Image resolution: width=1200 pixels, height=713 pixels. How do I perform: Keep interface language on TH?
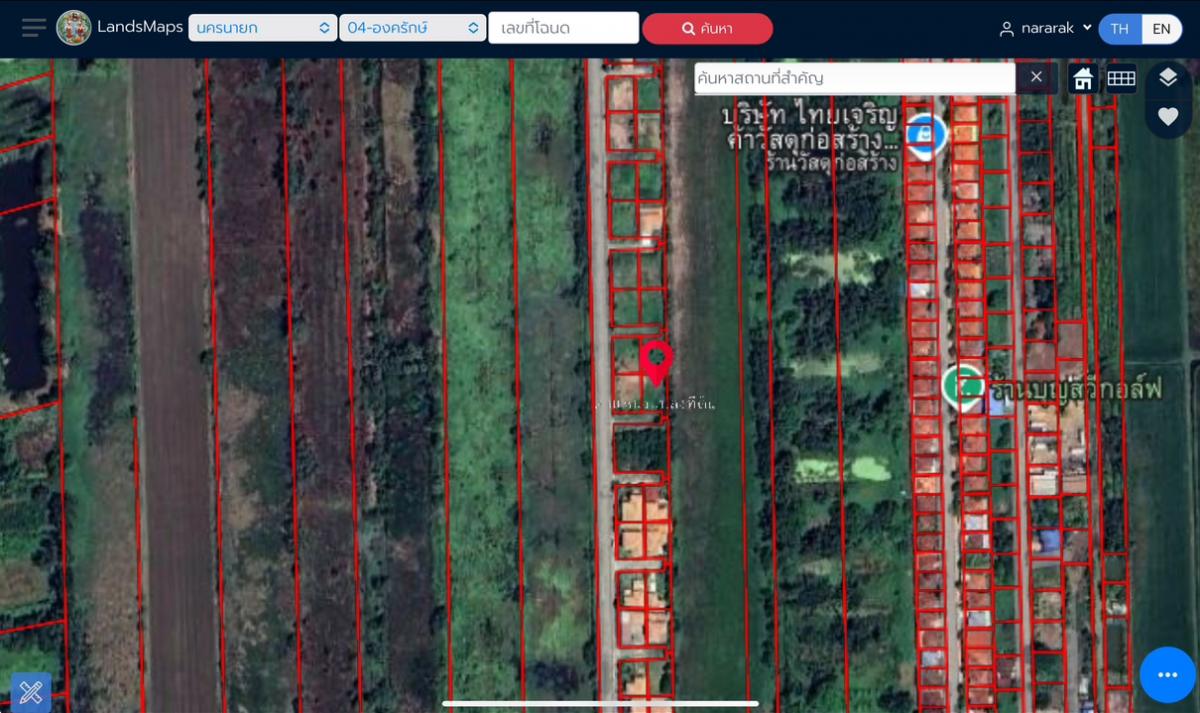tap(1119, 29)
